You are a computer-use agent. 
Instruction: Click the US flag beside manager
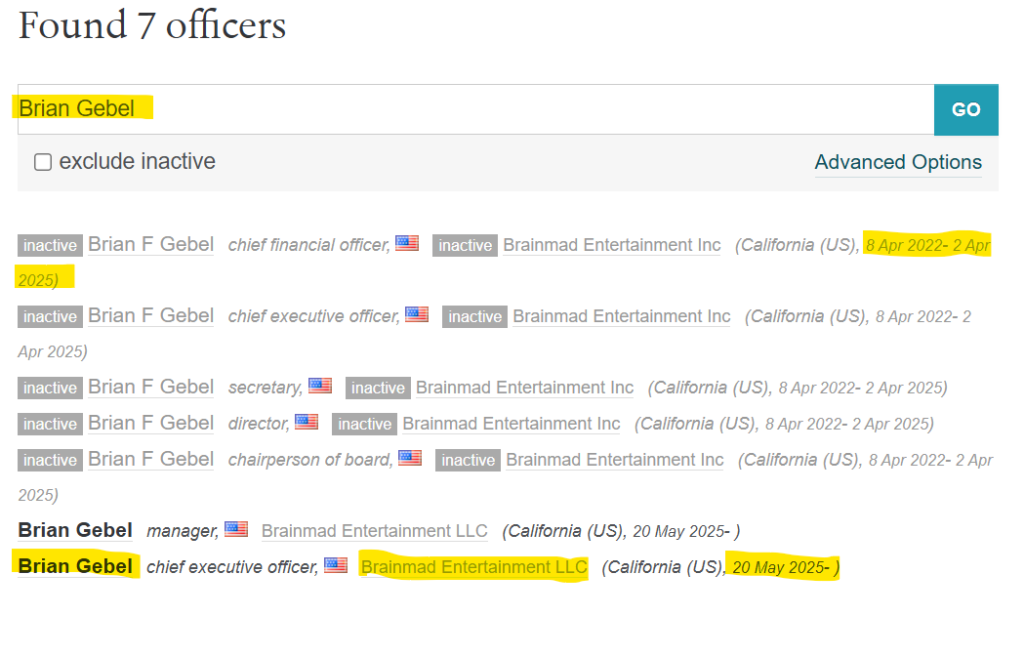[x=236, y=529]
